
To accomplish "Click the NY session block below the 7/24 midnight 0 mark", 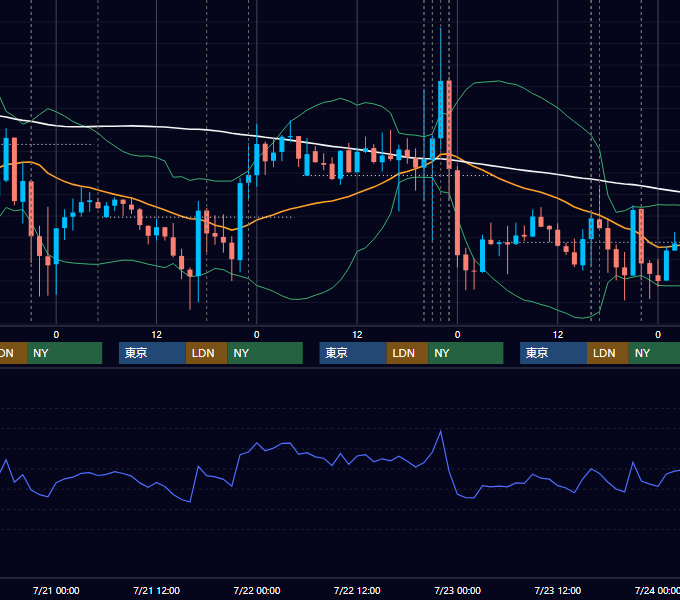I will (x=654, y=353).
